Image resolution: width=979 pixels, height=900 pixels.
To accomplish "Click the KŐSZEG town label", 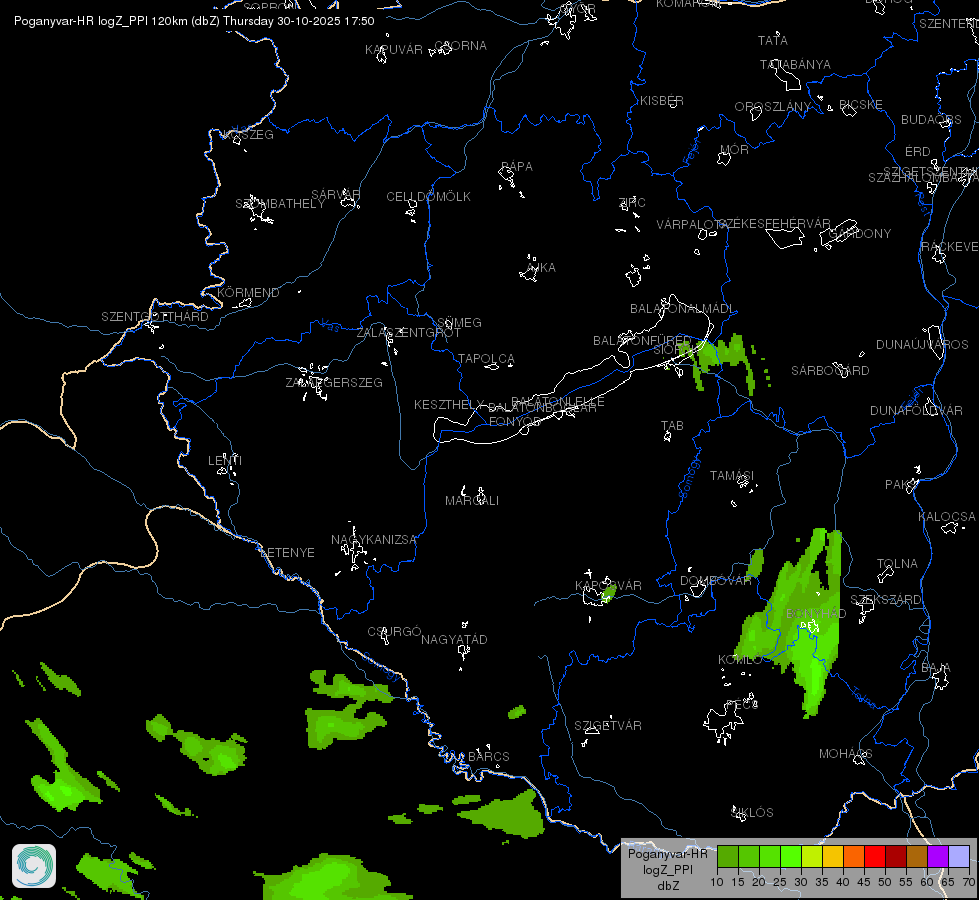I will click(x=248, y=135).
